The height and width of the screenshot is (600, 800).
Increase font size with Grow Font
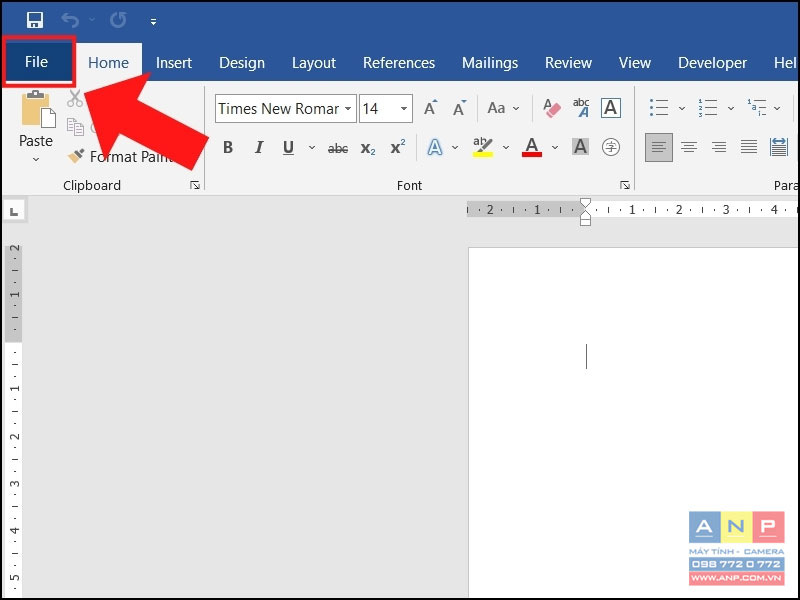431,108
